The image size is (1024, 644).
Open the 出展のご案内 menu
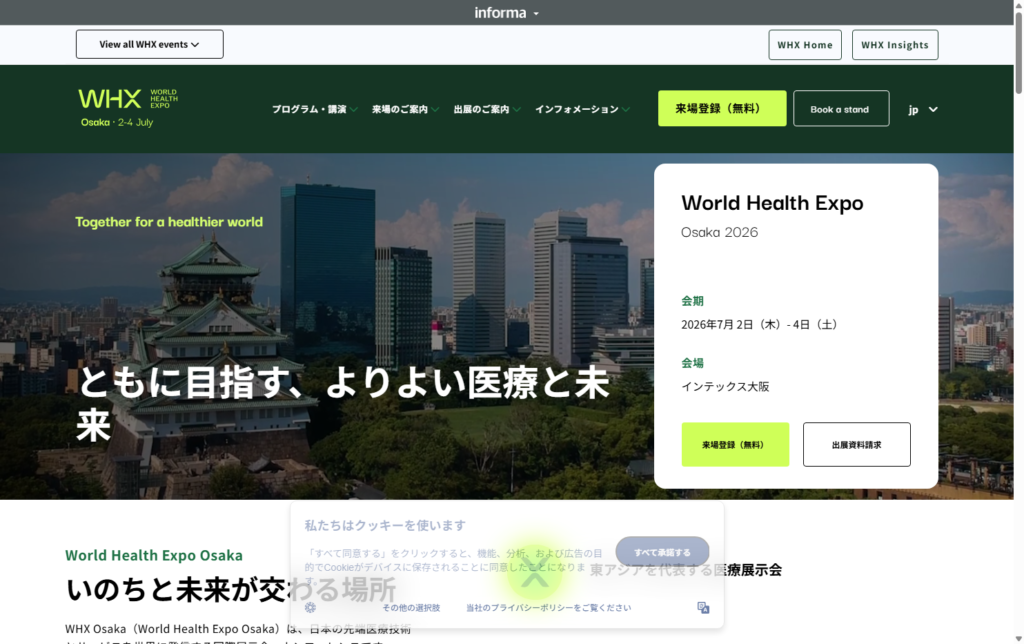[x=487, y=109]
